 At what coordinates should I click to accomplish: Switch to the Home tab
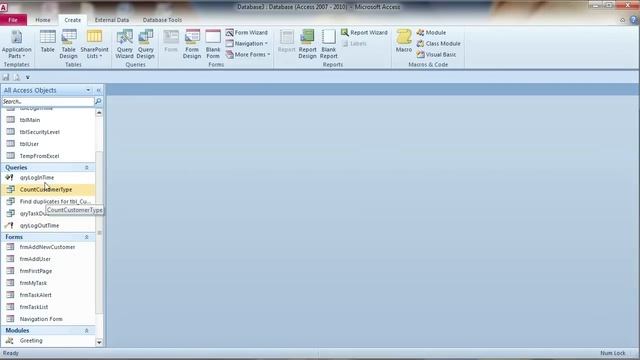(42, 20)
